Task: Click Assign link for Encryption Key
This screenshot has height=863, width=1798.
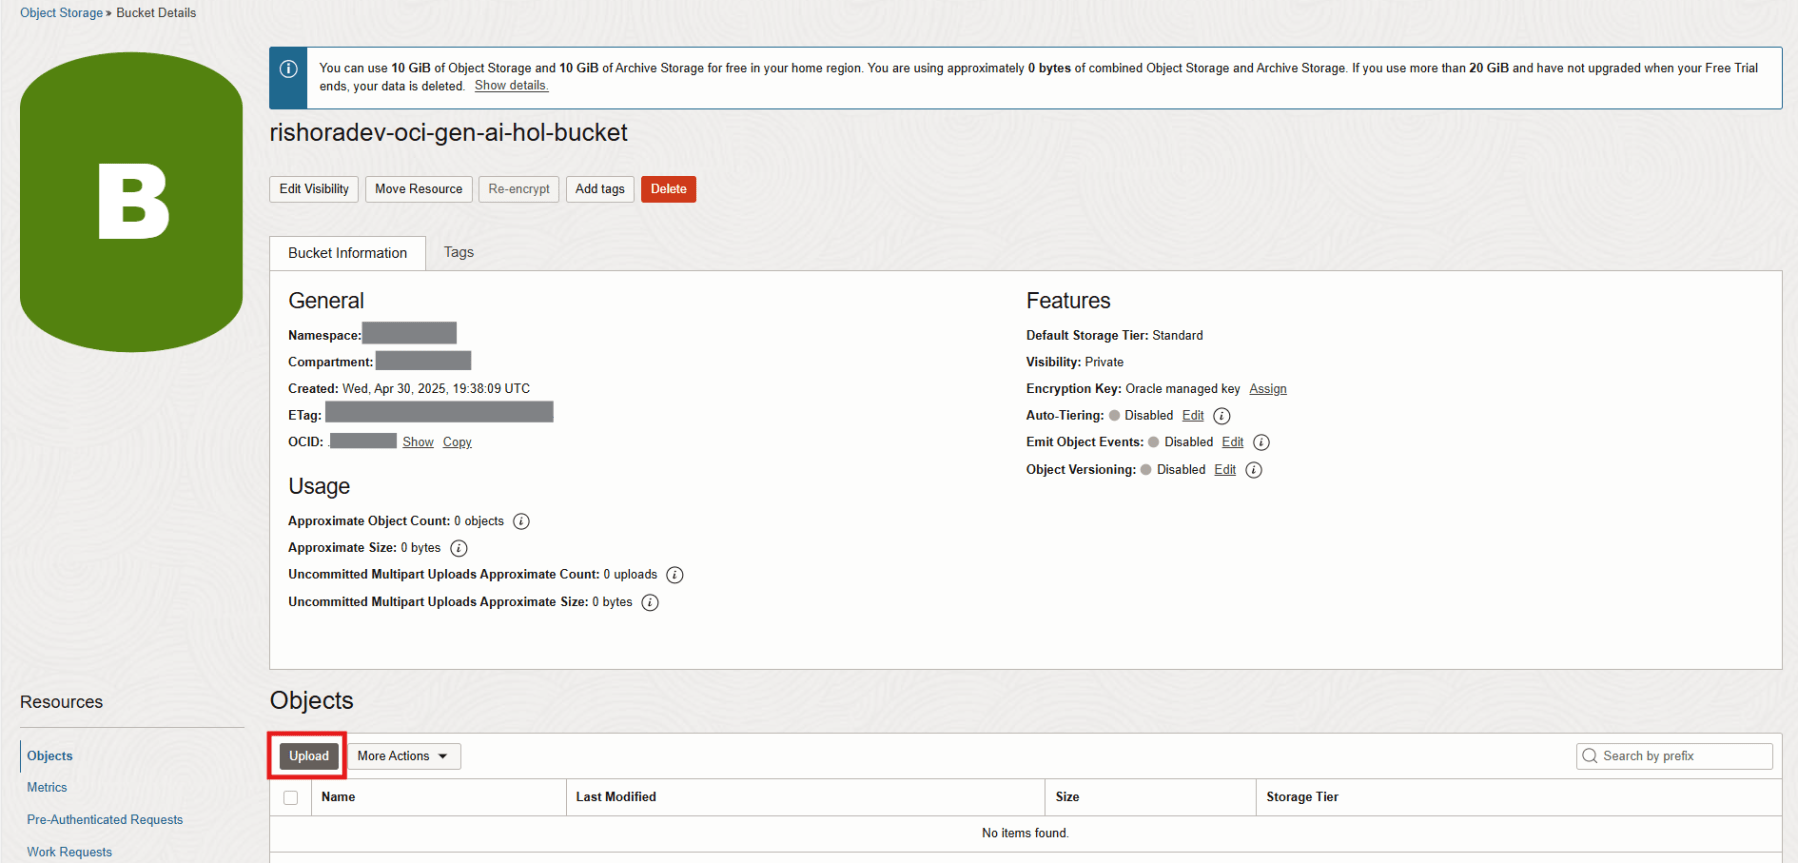Action: pos(1267,389)
